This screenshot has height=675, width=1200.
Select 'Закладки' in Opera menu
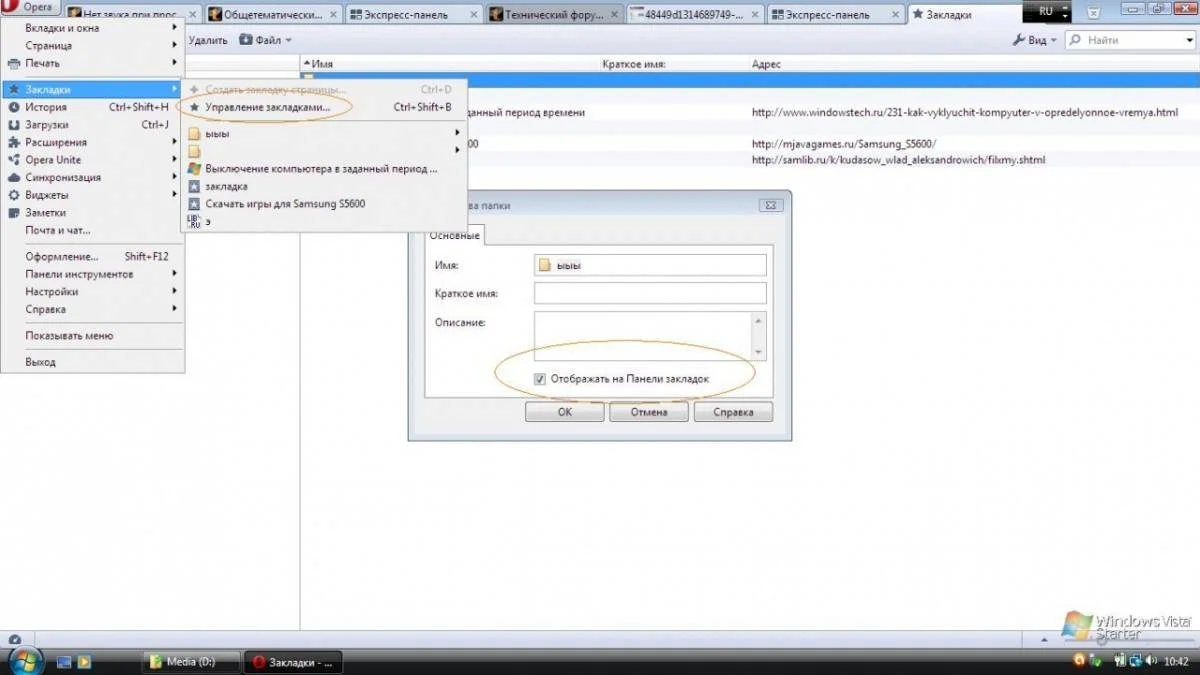(x=93, y=89)
